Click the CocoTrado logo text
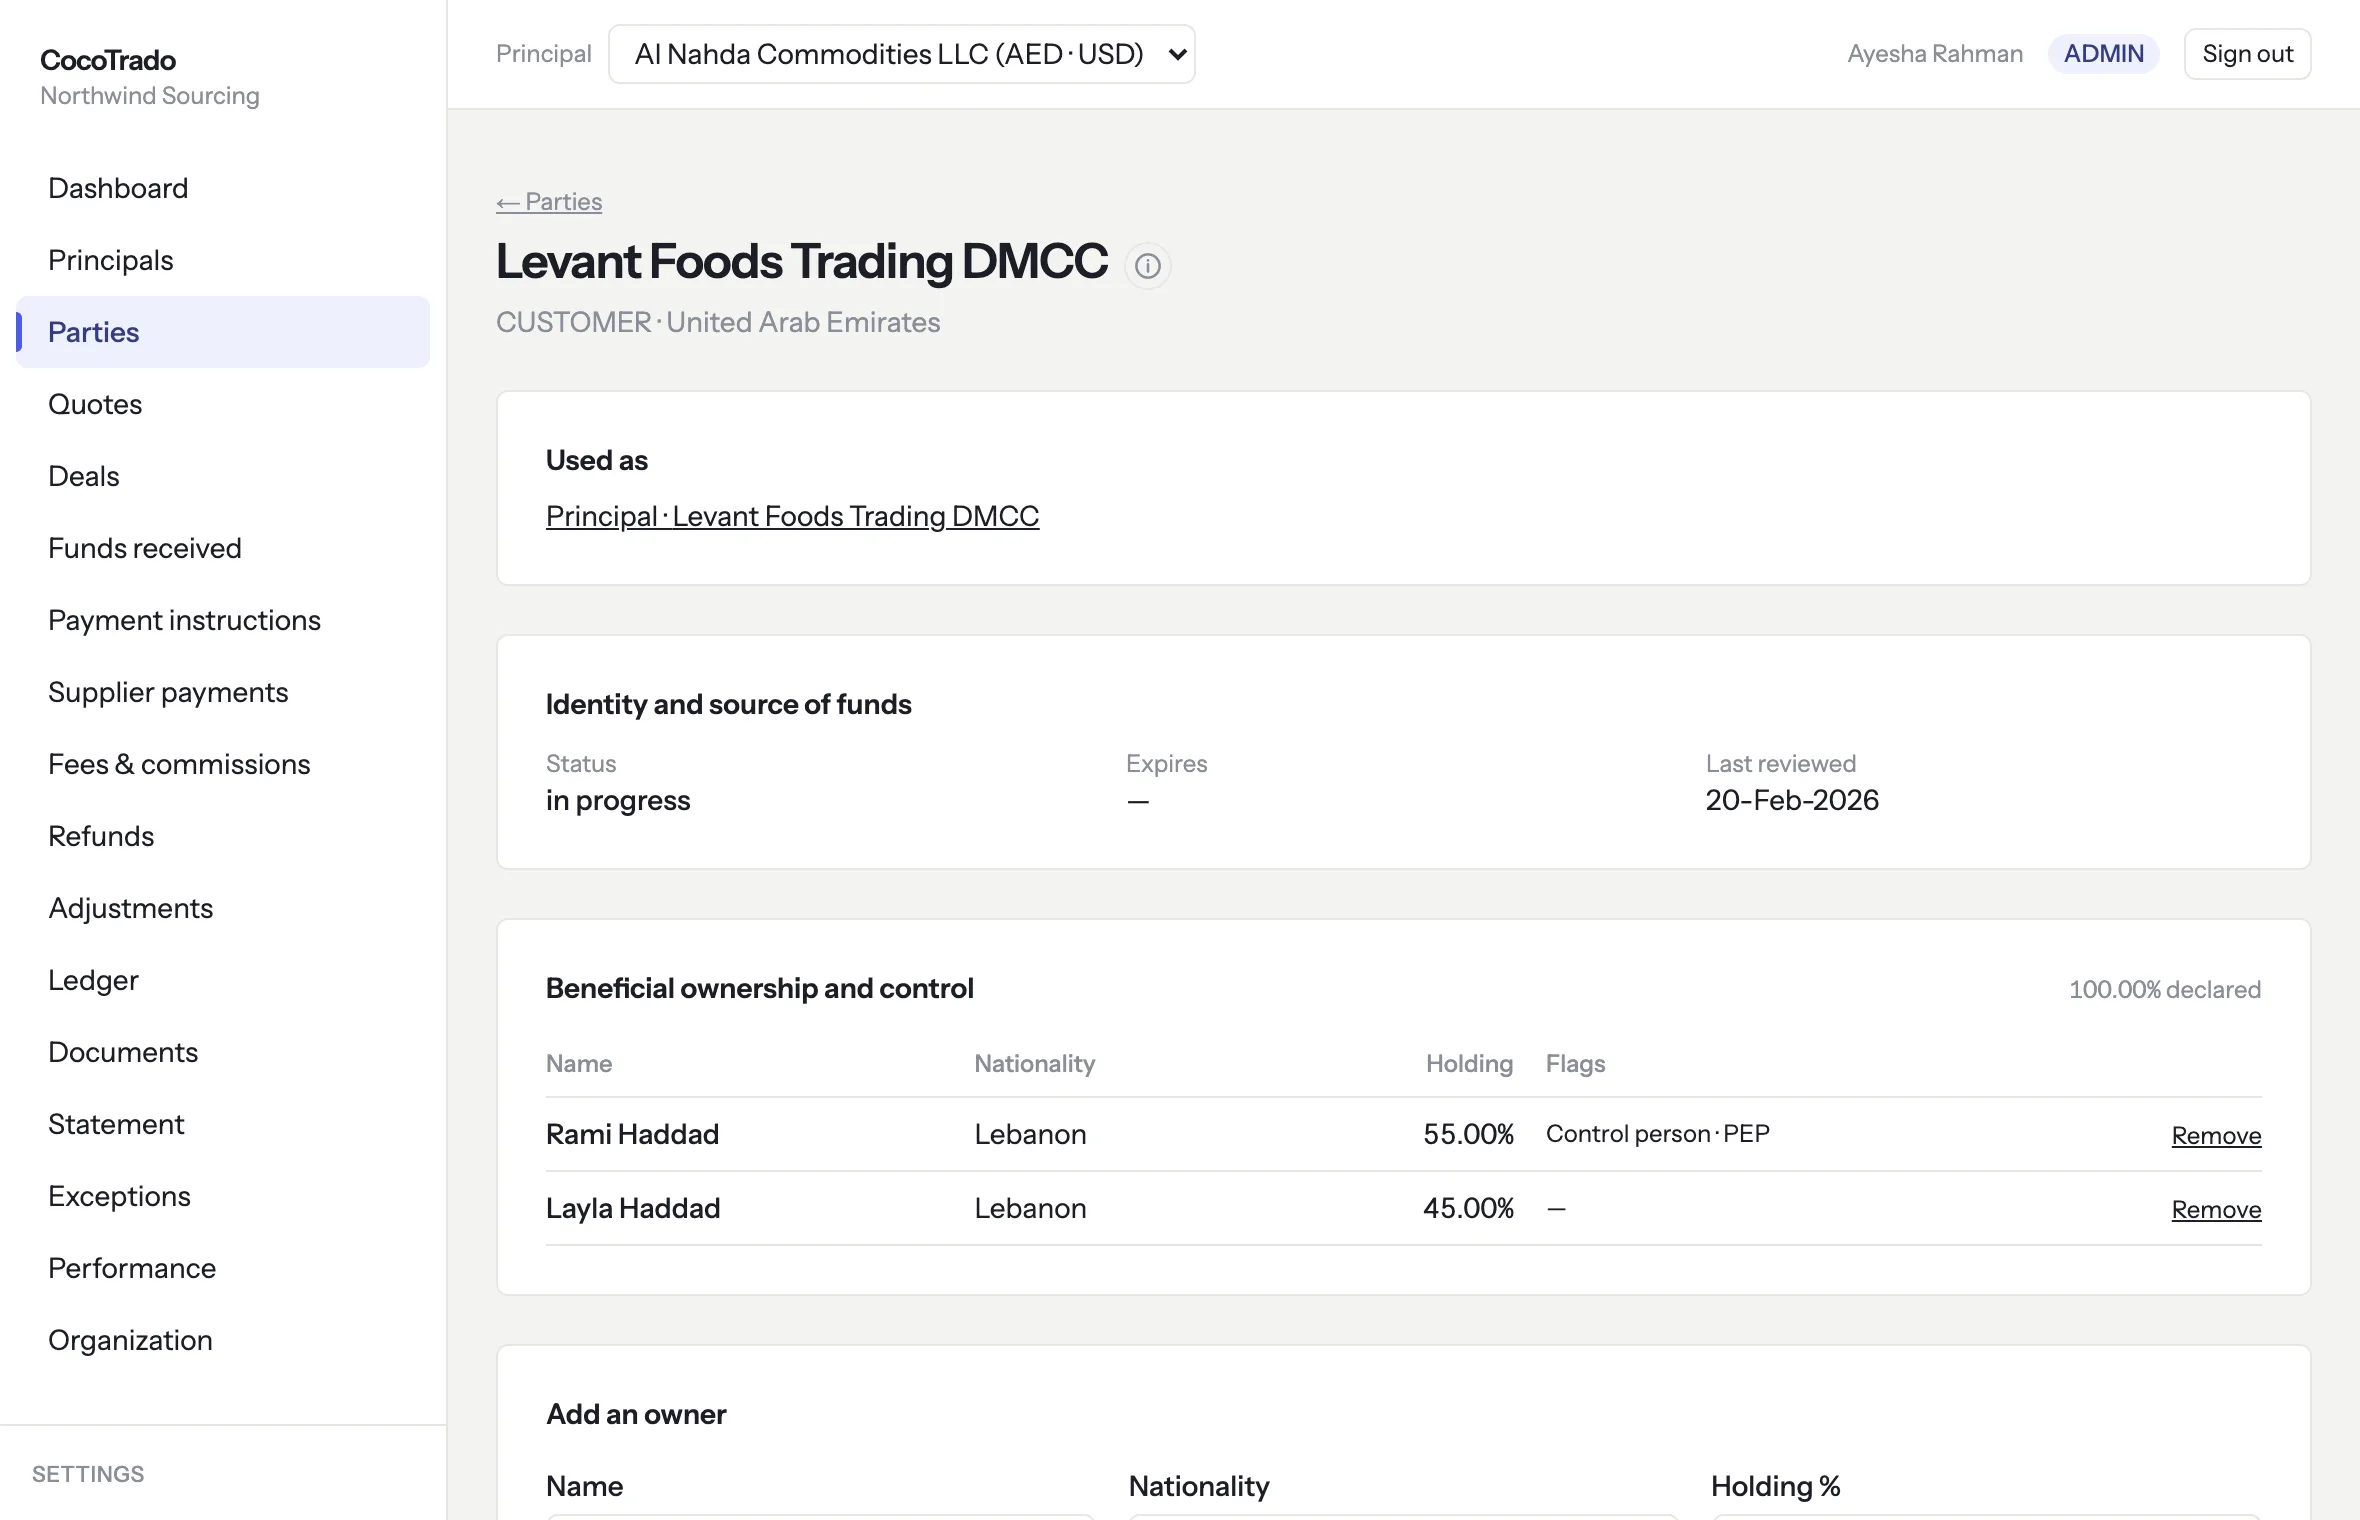Image resolution: width=2360 pixels, height=1520 pixels. coord(108,60)
